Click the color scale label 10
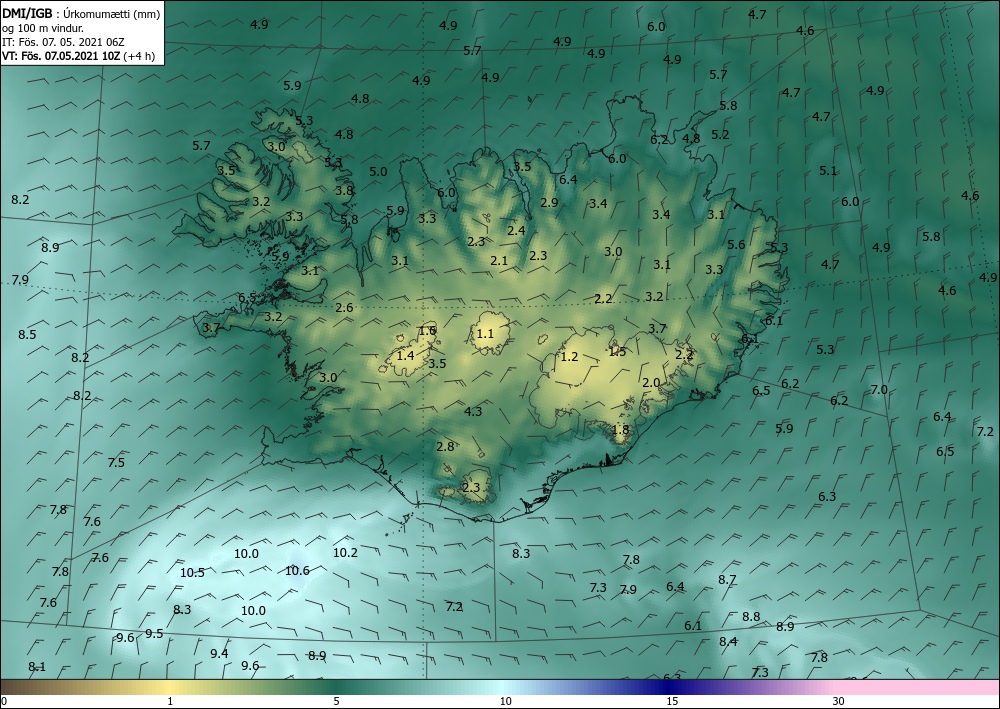This screenshot has width=1000, height=709. point(506,701)
